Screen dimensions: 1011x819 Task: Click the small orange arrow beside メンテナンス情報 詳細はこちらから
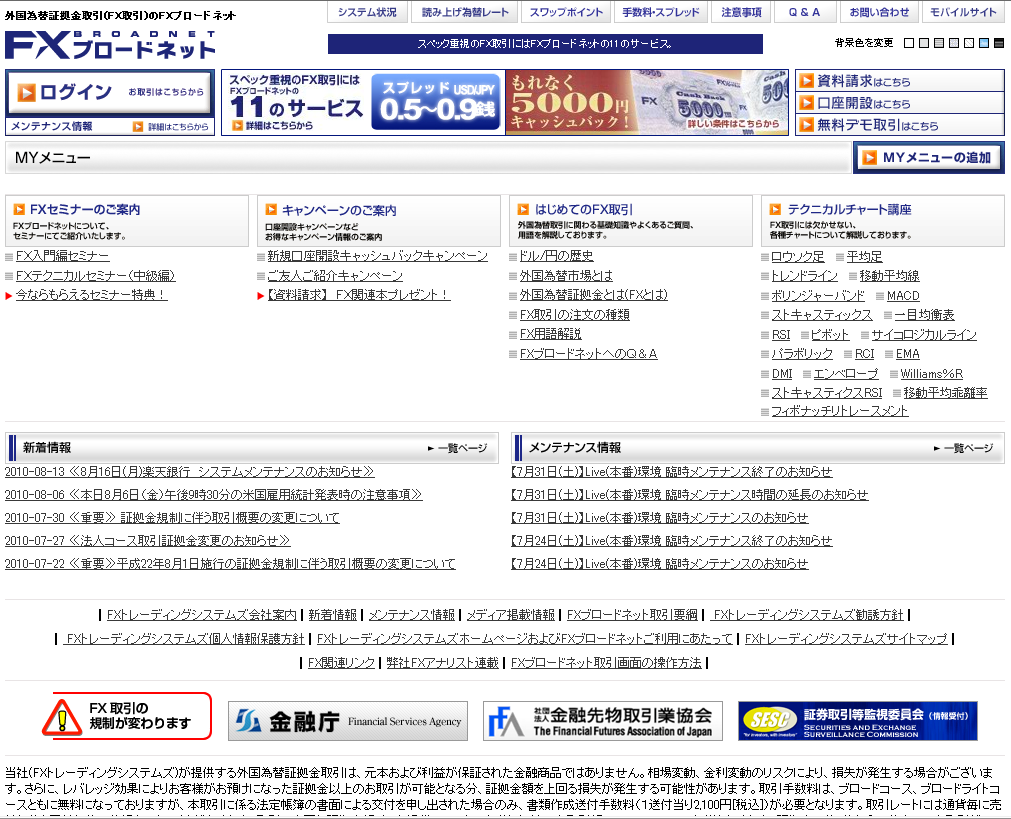click(138, 127)
